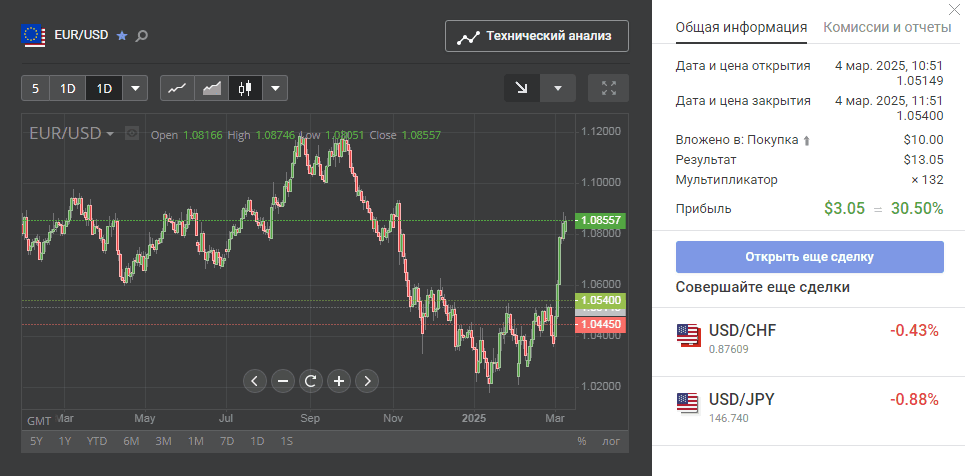Pan the chart left with arrow button
The height and width of the screenshot is (476, 965).
(255, 381)
